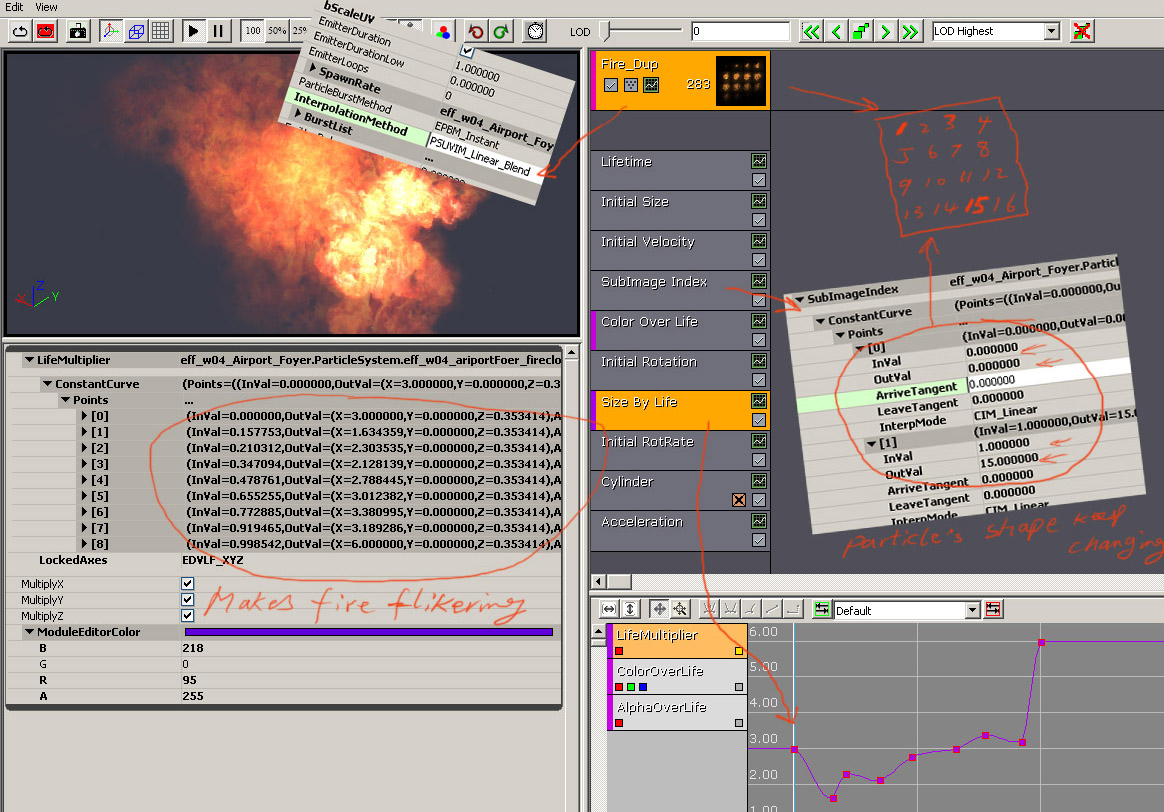Start the particle simulation with Play

click(193, 31)
